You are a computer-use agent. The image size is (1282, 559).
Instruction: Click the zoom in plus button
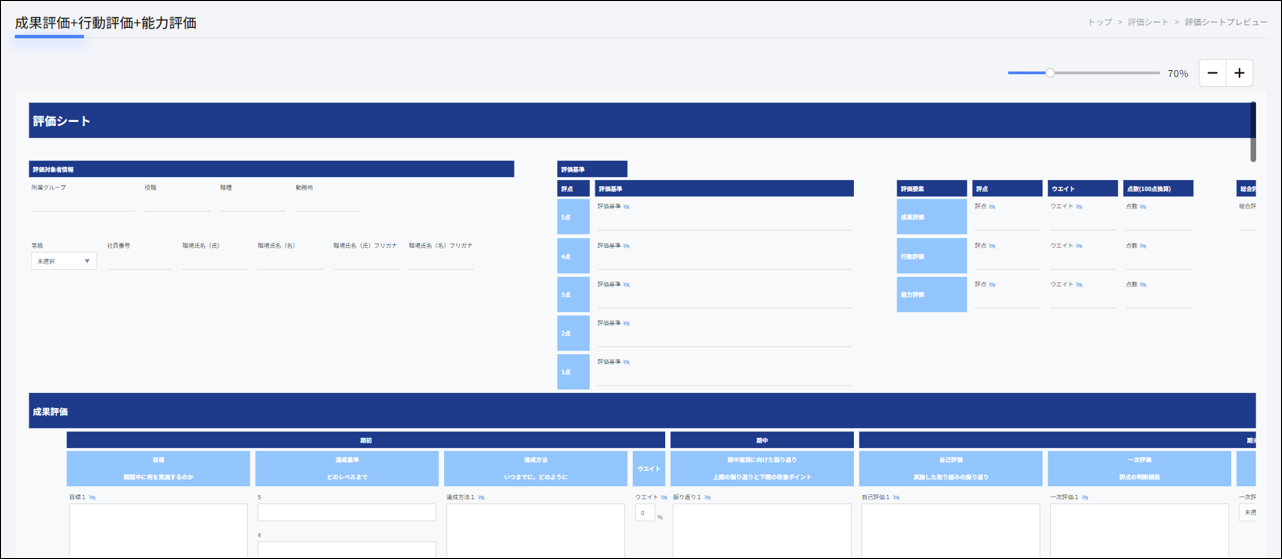coord(1239,73)
